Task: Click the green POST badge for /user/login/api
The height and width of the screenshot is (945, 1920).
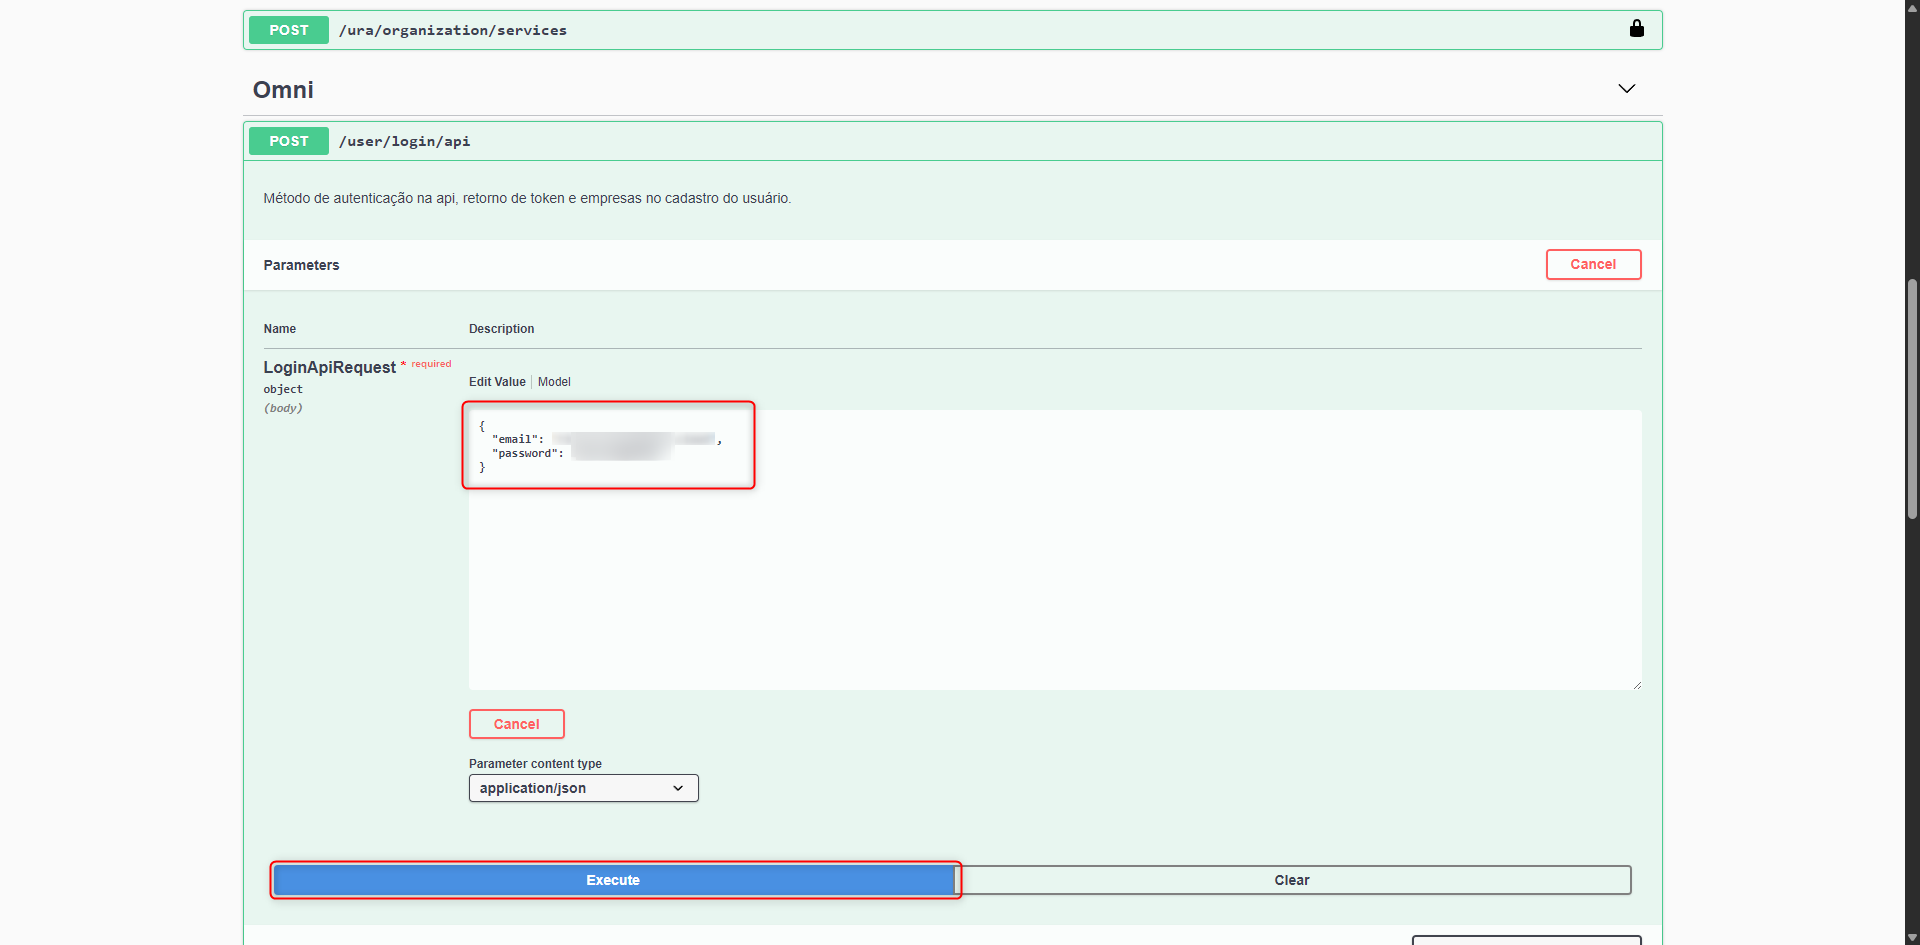Action: coord(288,142)
